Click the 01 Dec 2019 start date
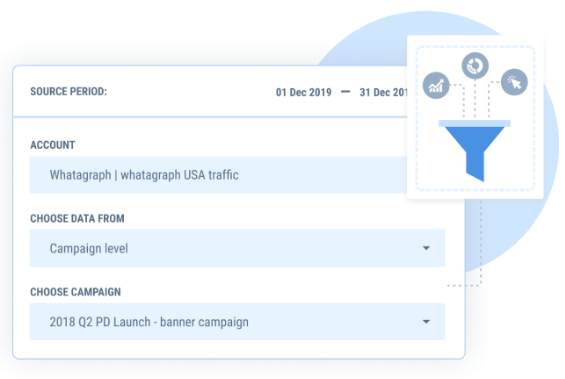Viewport: 565px width, 379px height. click(x=303, y=93)
